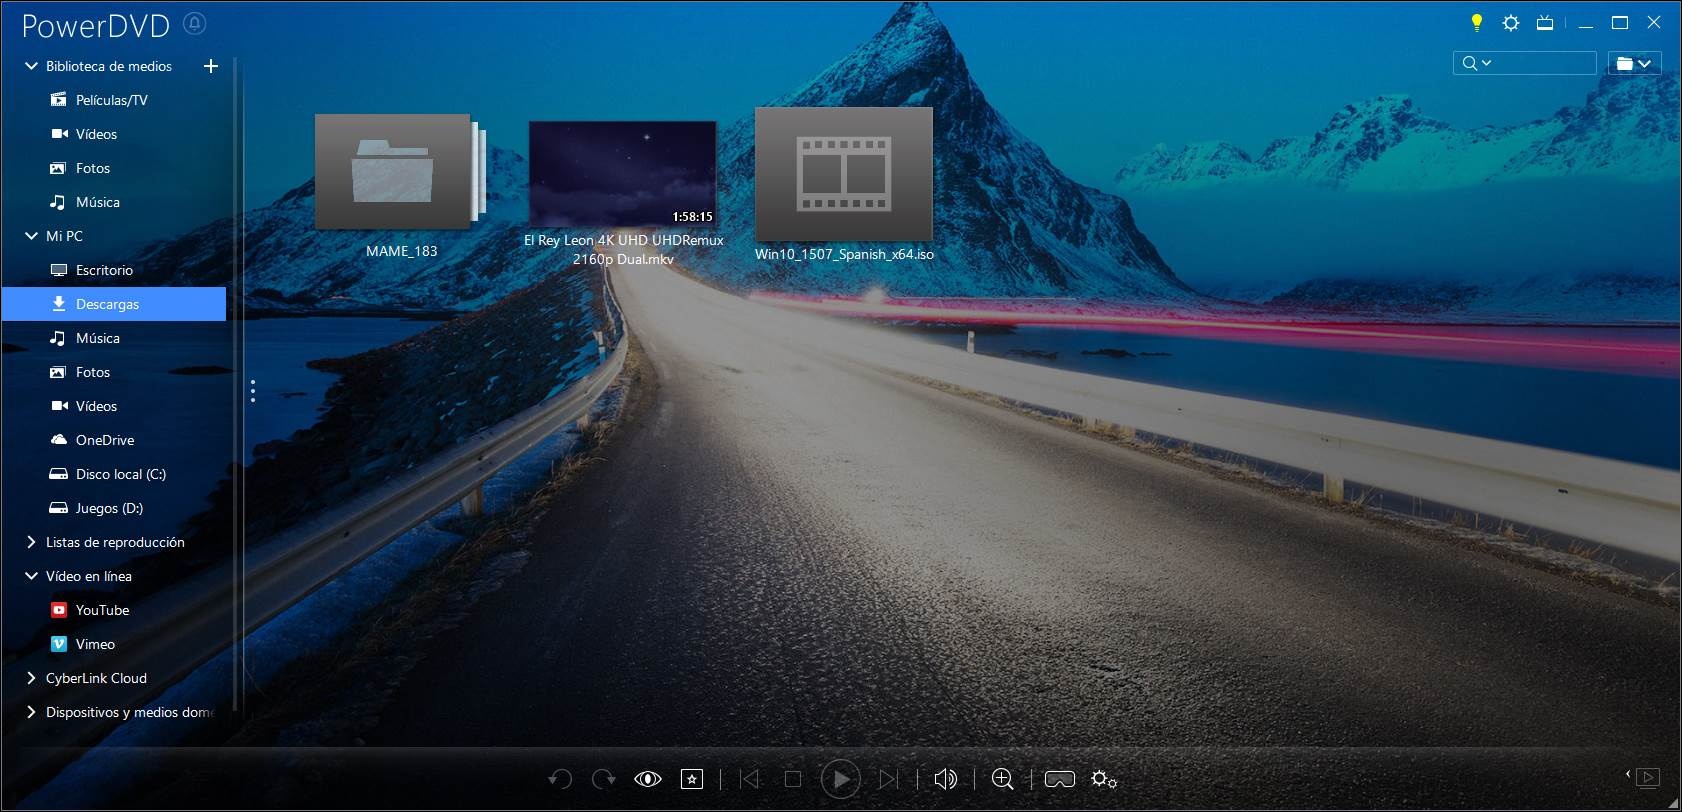The image size is (1682, 812).
Task: Select Win10_1507_Spanish_x64.iso thumbnail
Action: [x=844, y=174]
